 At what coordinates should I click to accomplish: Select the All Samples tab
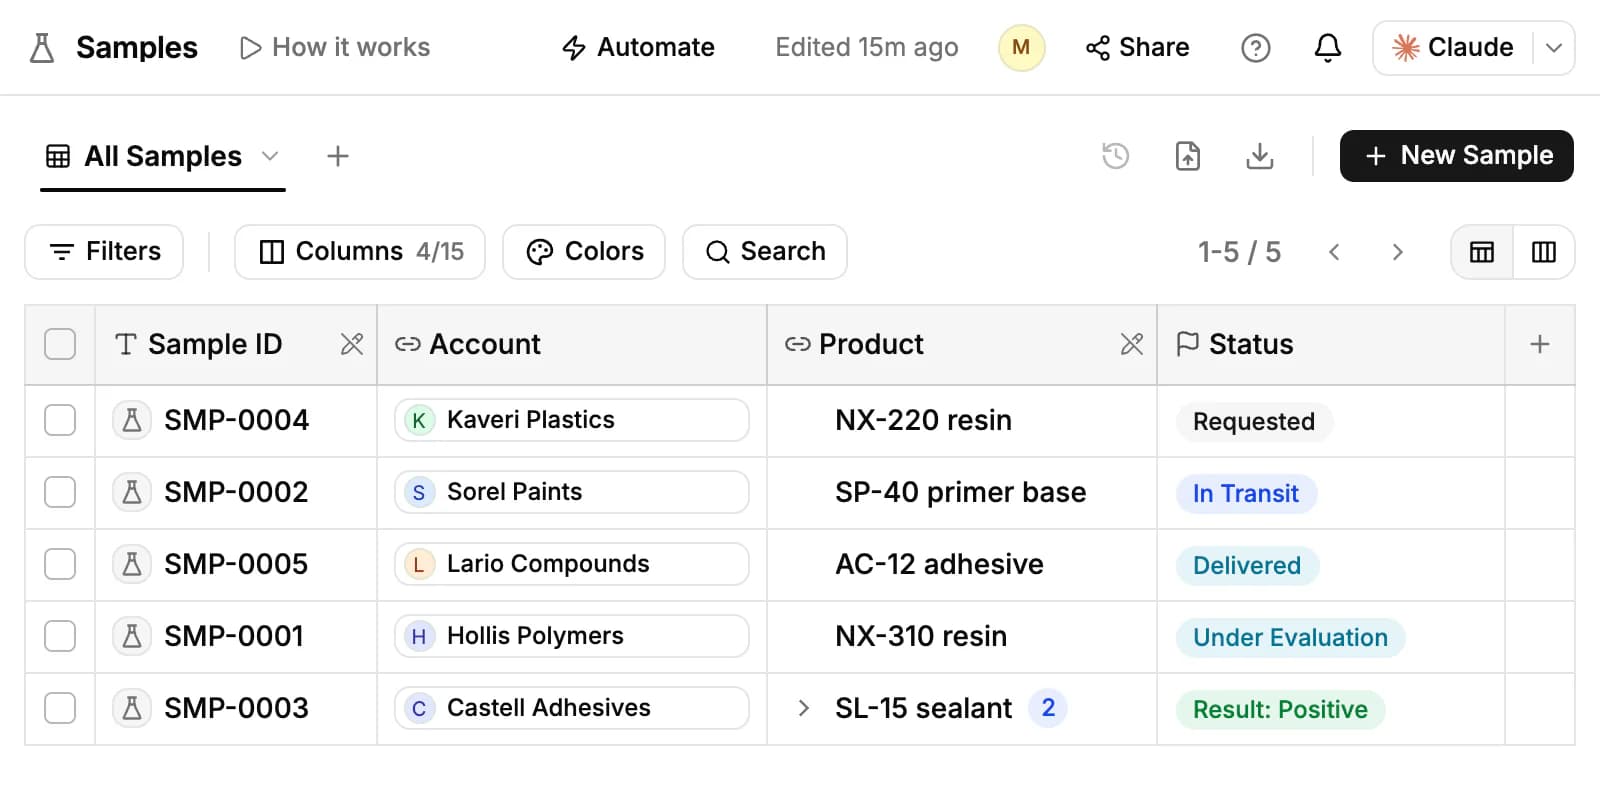pos(163,156)
